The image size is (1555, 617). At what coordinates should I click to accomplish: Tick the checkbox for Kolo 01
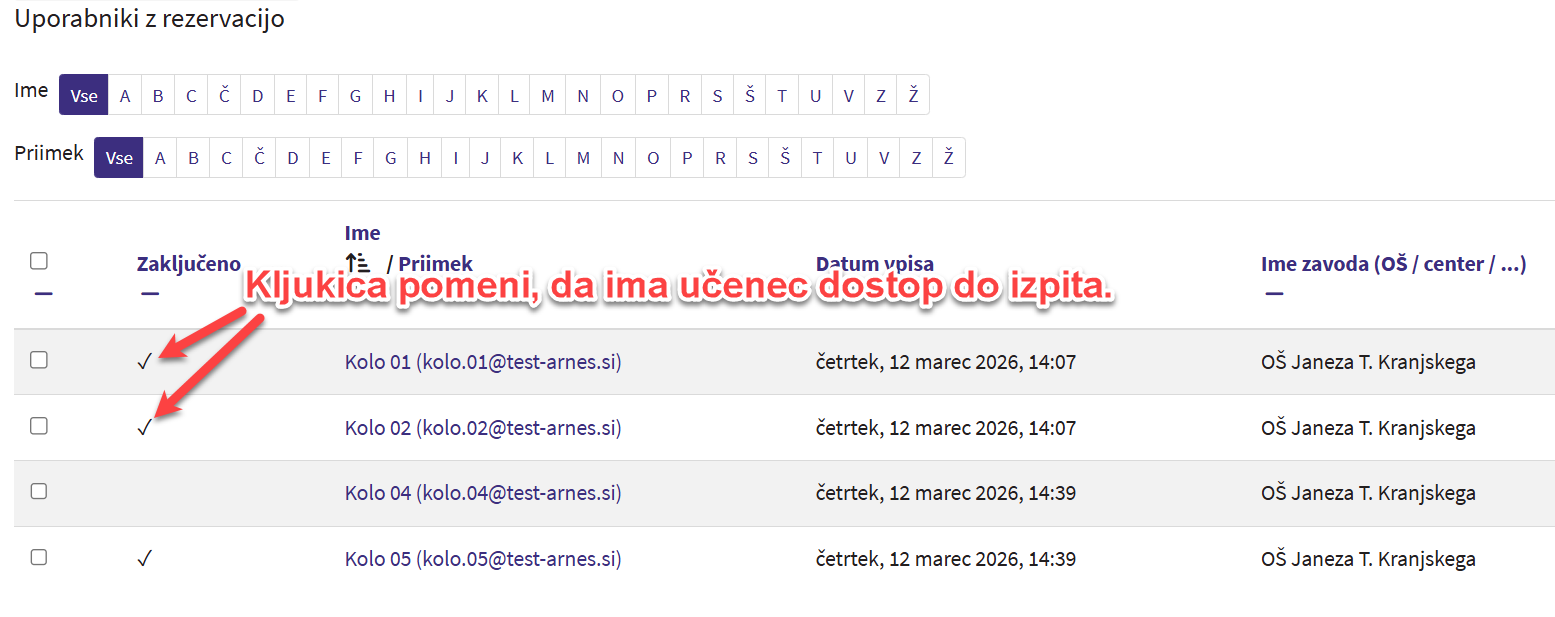pos(39,360)
